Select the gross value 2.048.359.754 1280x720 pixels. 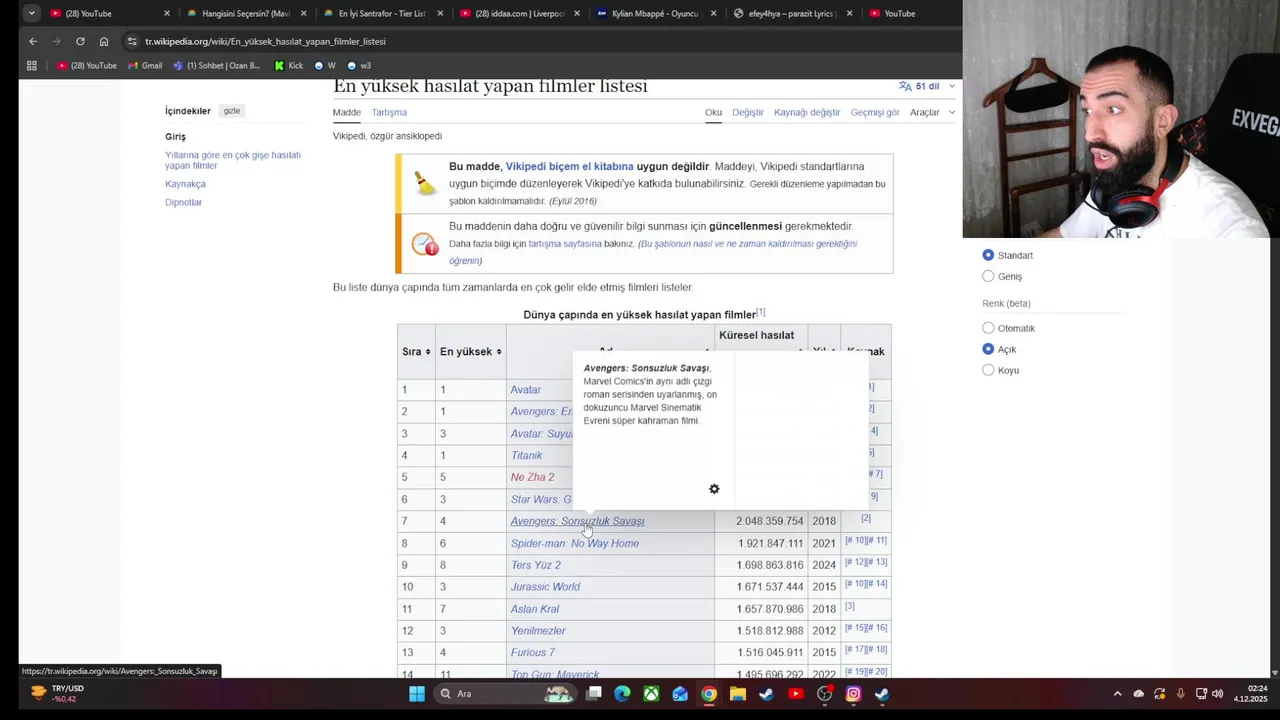[770, 521]
